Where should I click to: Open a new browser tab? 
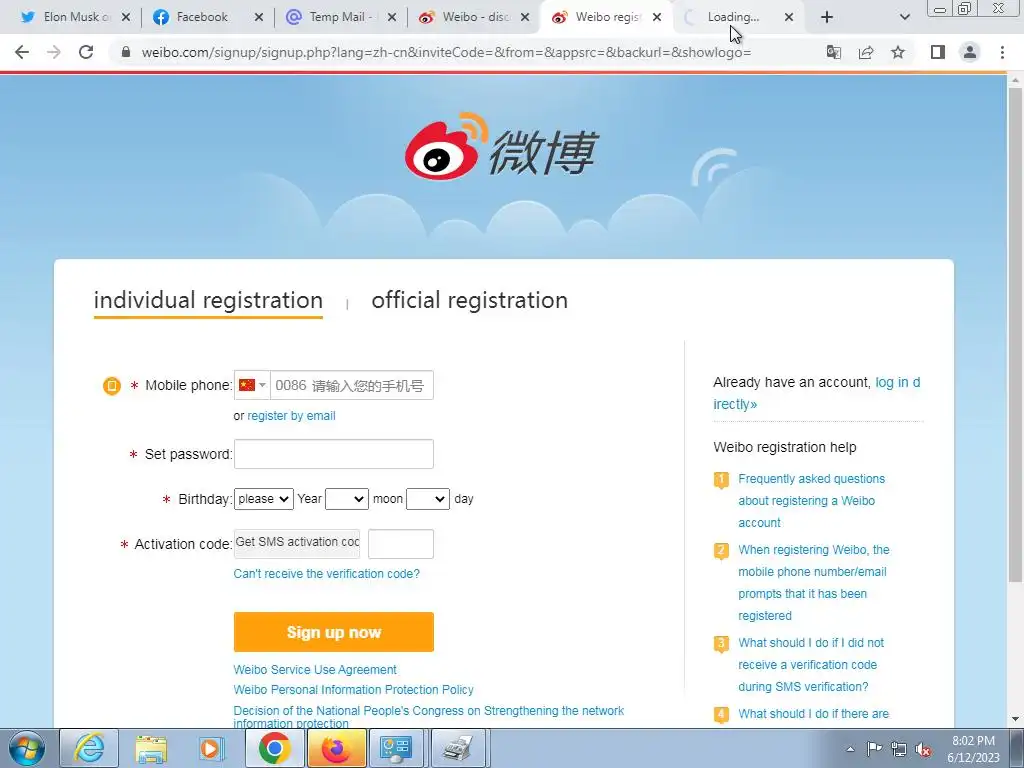(x=827, y=17)
